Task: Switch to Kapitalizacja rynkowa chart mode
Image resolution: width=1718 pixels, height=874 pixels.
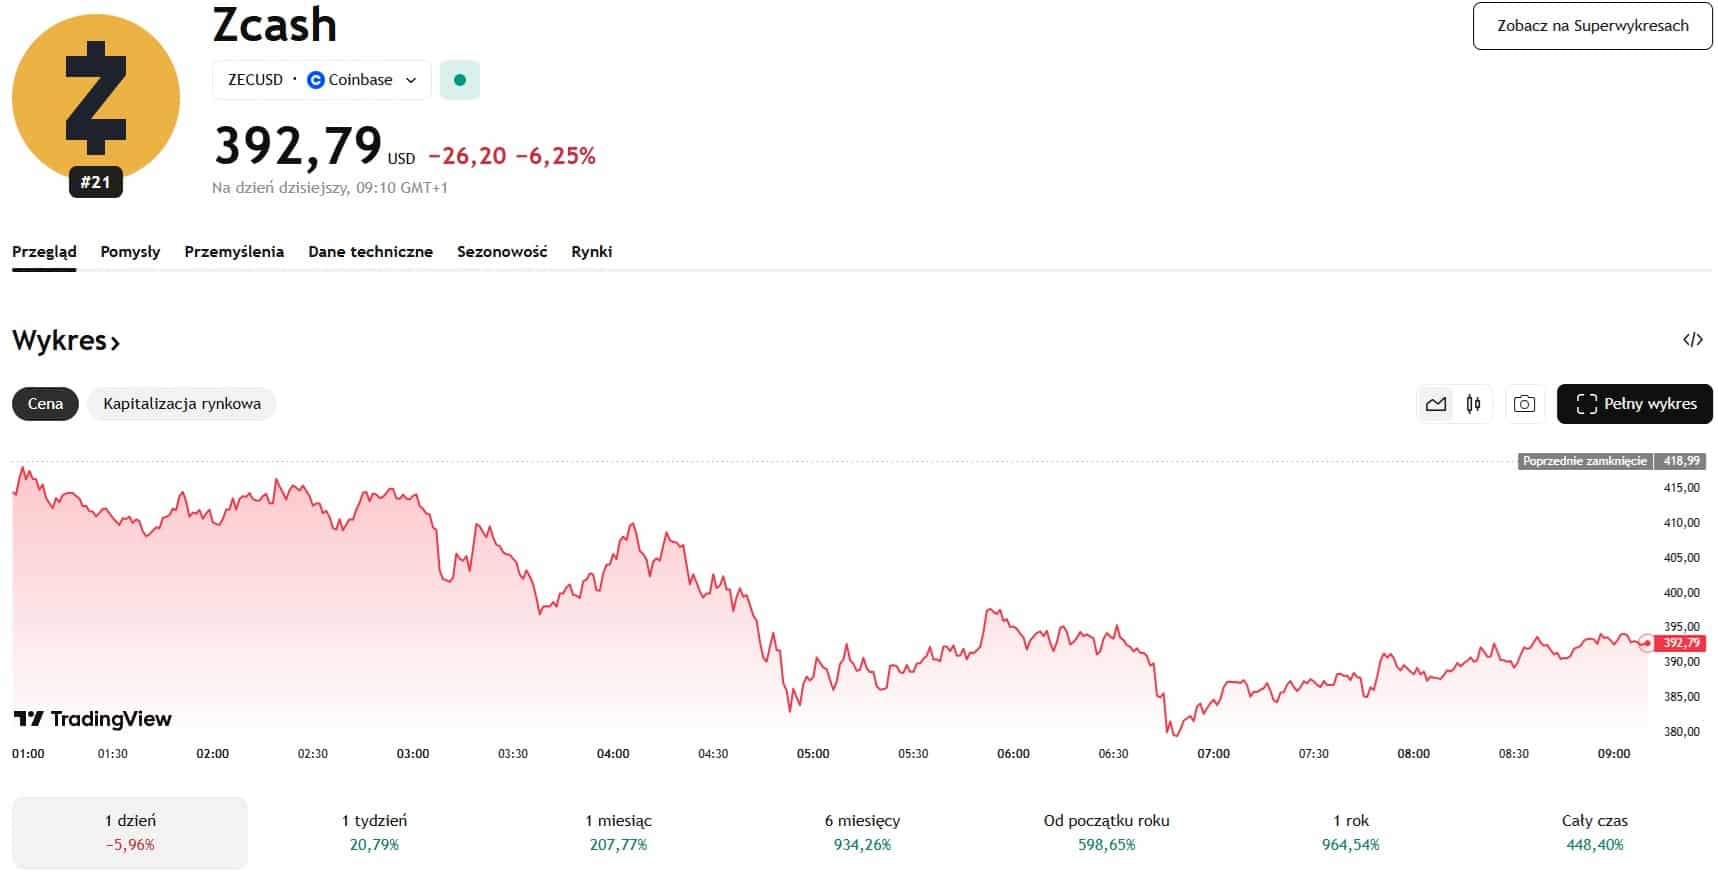Action: pyautogui.click(x=182, y=404)
